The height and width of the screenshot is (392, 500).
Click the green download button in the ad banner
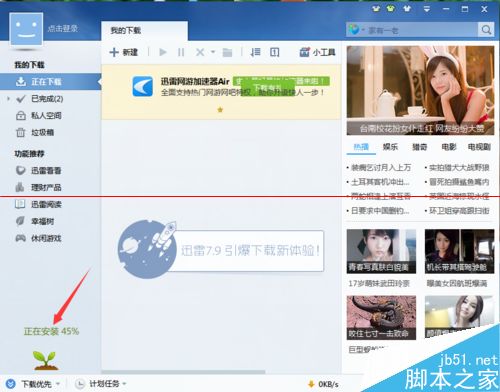[x=267, y=88]
